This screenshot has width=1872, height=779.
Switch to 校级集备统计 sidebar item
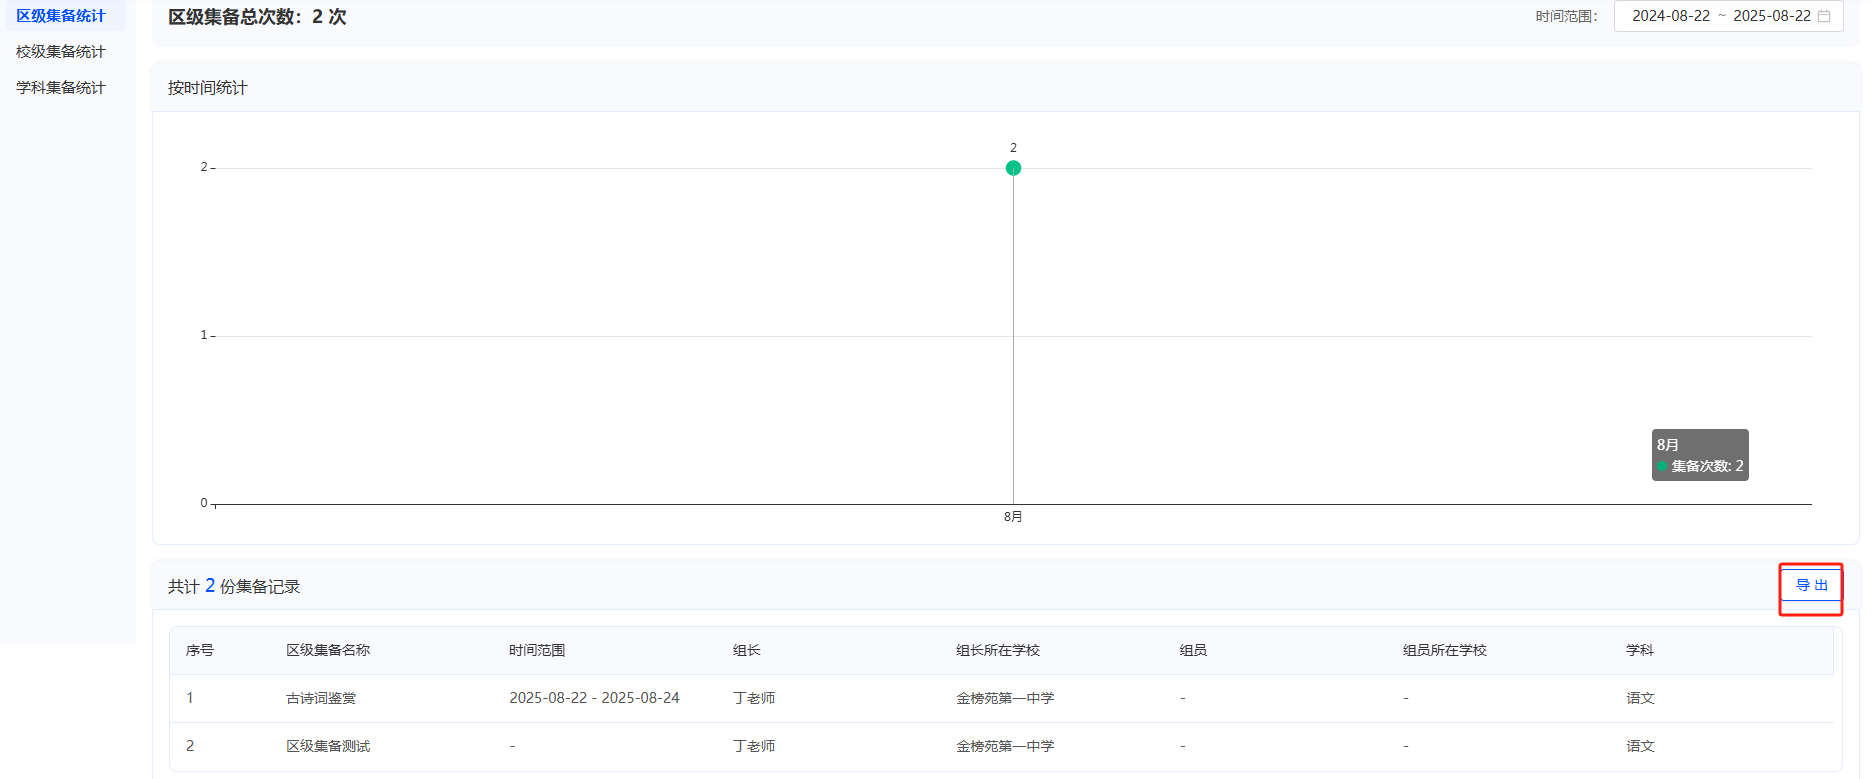coord(61,52)
